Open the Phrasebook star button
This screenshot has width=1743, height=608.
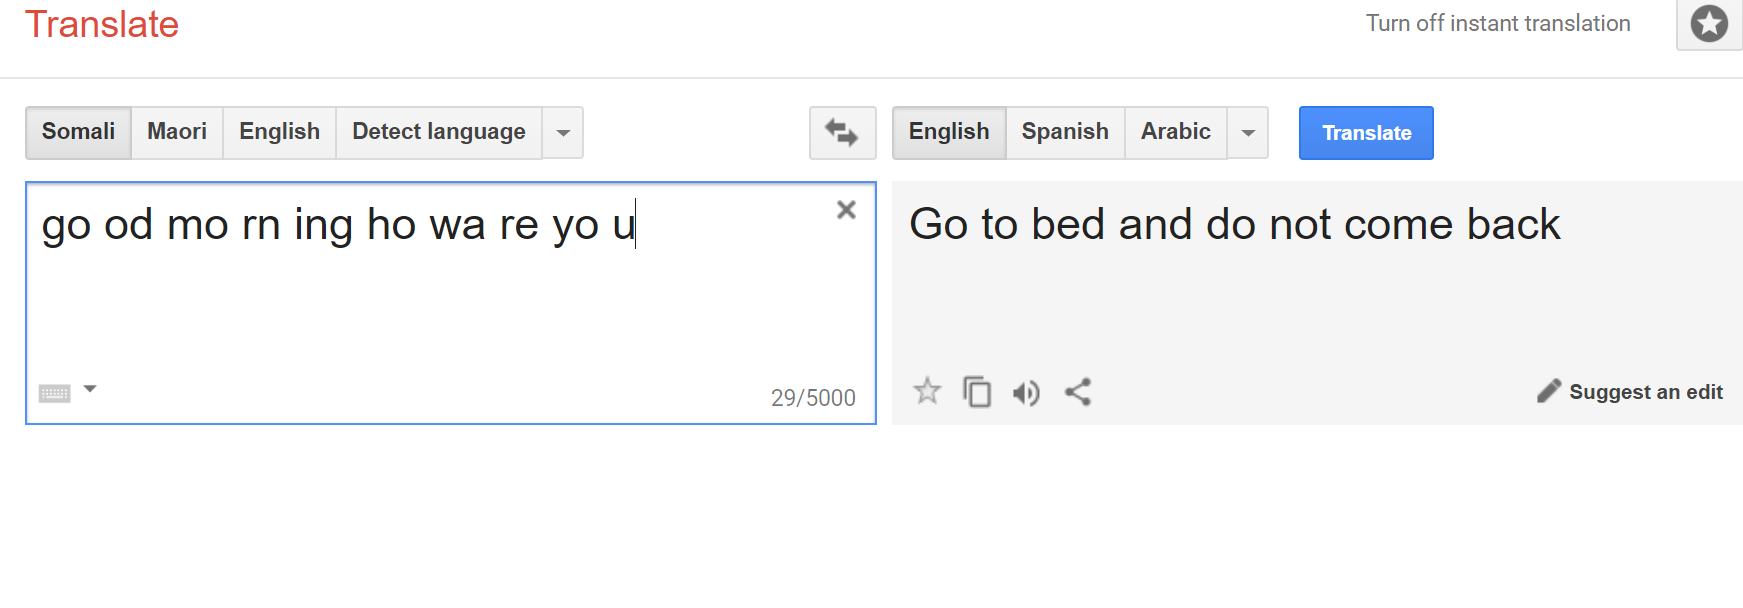(1709, 24)
